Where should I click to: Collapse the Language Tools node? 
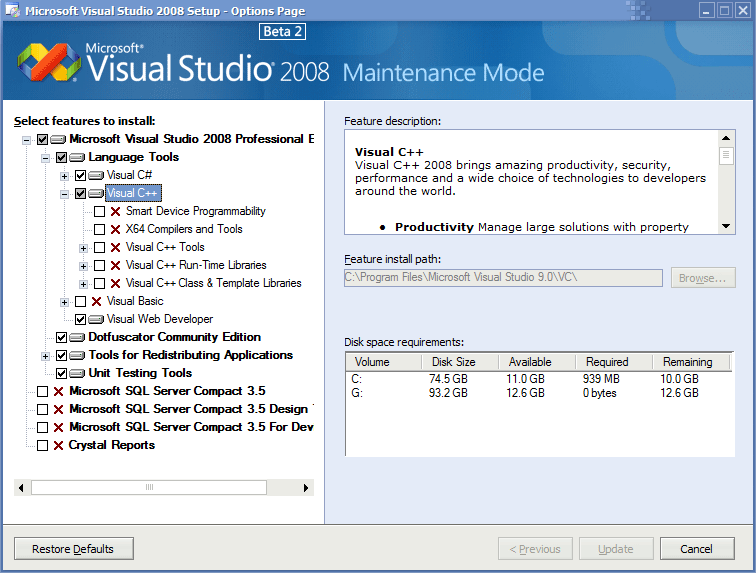click(45, 158)
